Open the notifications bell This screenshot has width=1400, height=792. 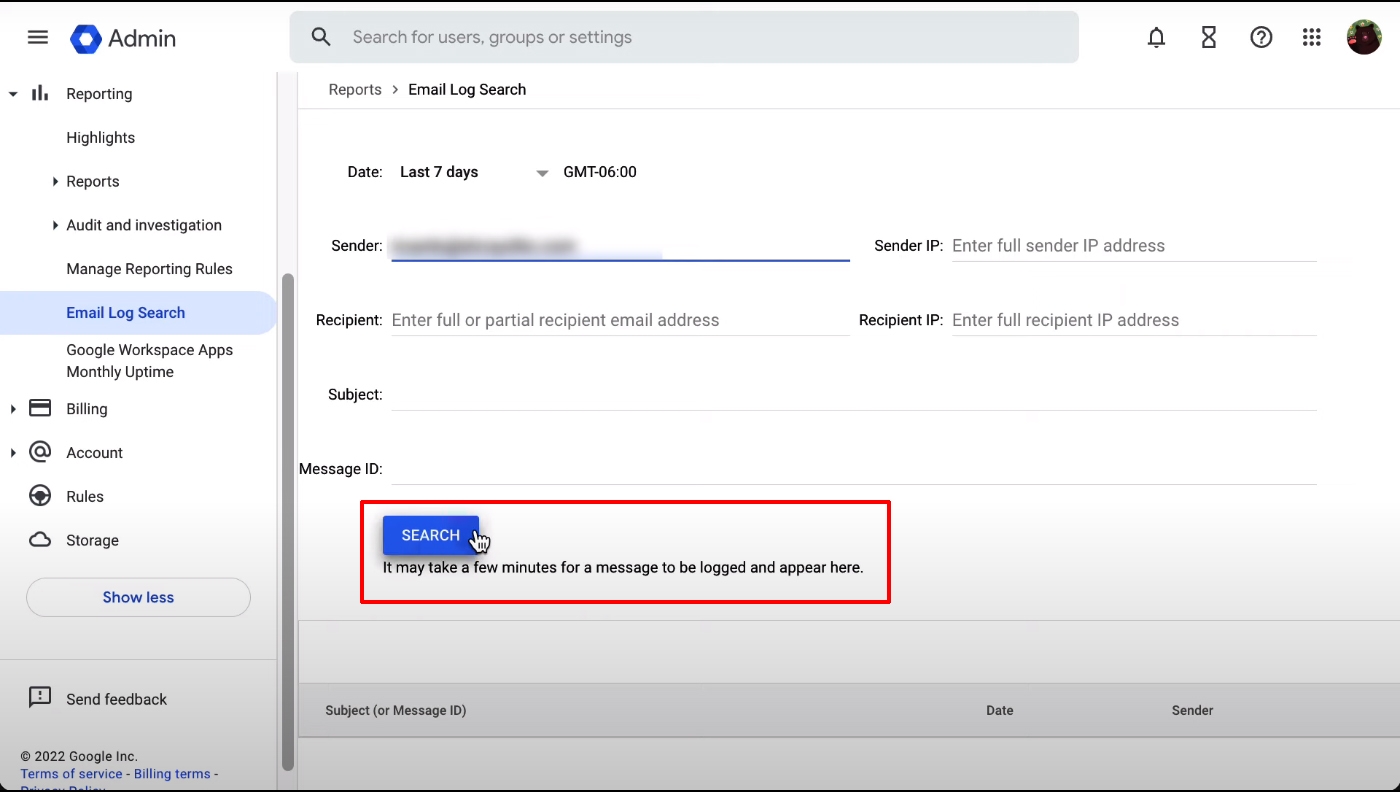pyautogui.click(x=1156, y=38)
